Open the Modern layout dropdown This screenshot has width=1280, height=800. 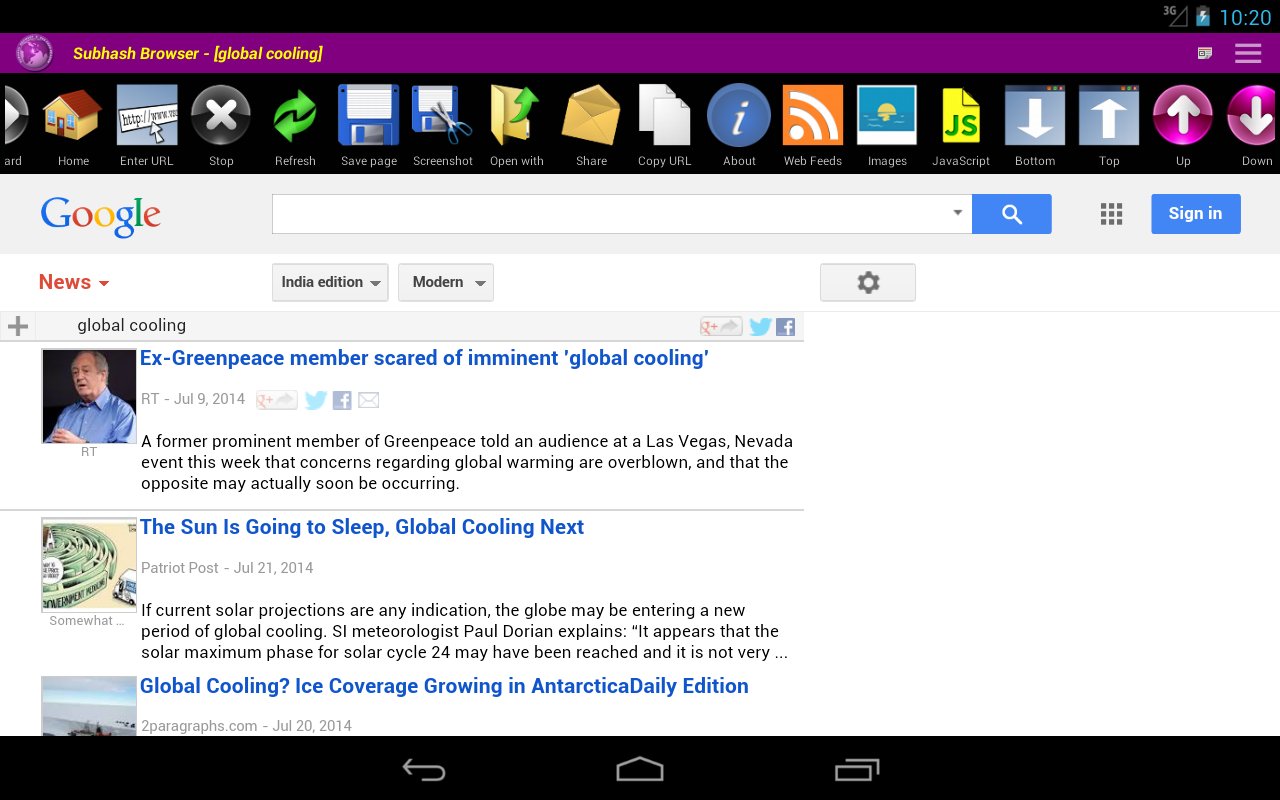click(x=446, y=282)
